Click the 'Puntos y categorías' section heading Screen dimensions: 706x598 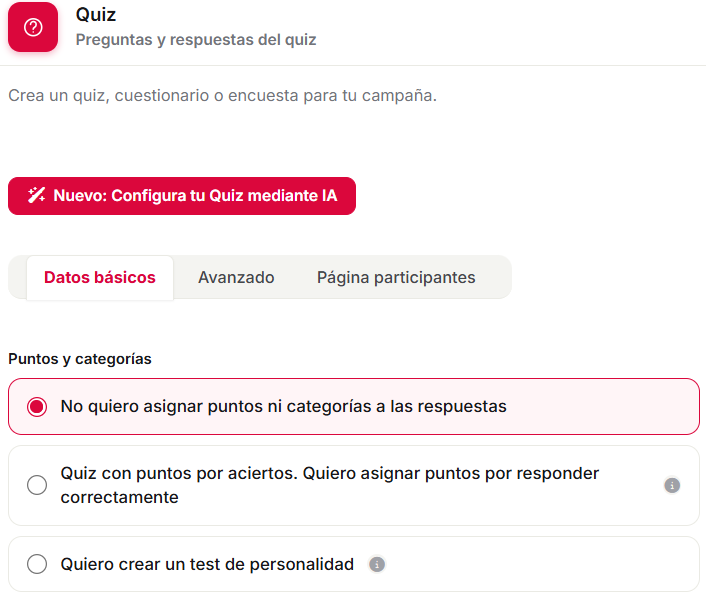[x=80, y=359]
